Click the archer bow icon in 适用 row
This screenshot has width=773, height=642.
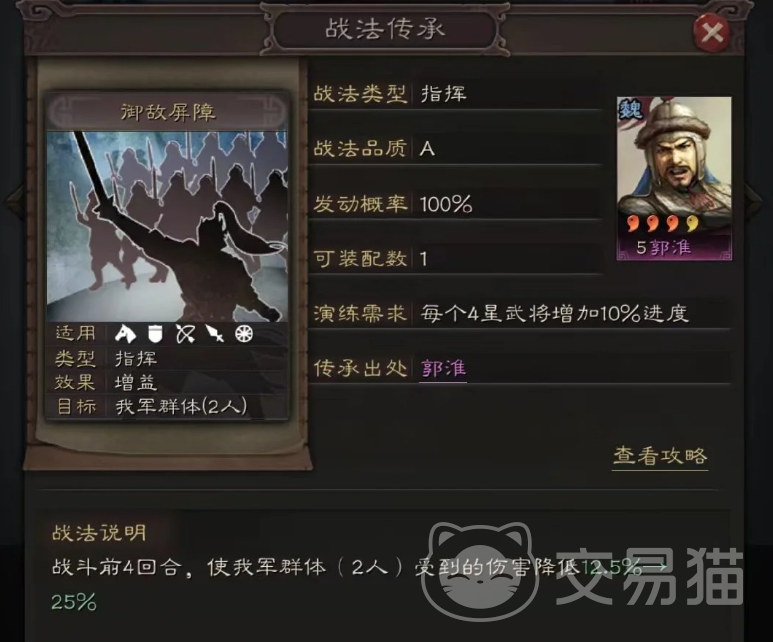click(185, 334)
